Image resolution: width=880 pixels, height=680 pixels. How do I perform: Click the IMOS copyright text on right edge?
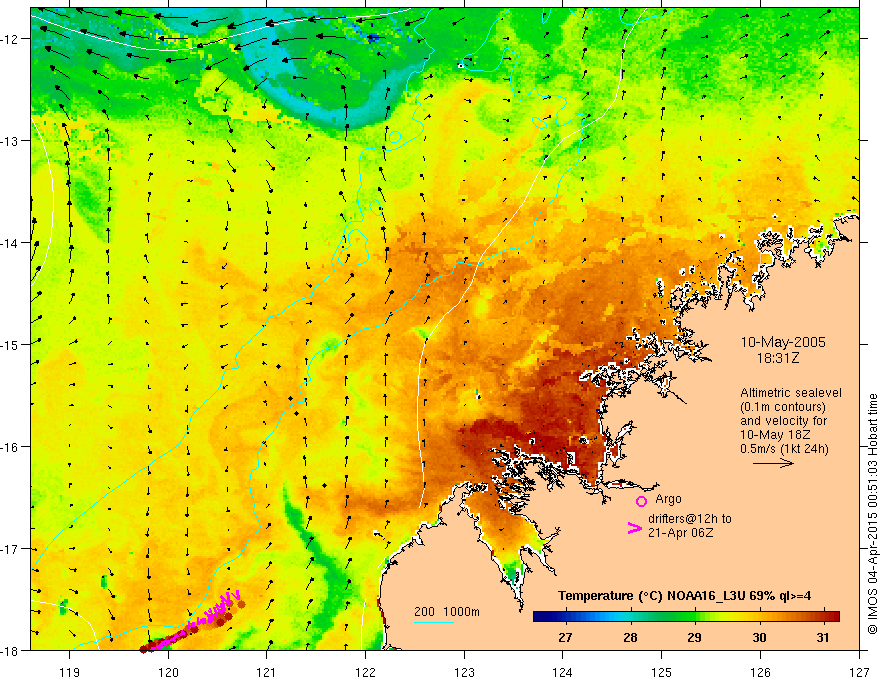(x=872, y=514)
